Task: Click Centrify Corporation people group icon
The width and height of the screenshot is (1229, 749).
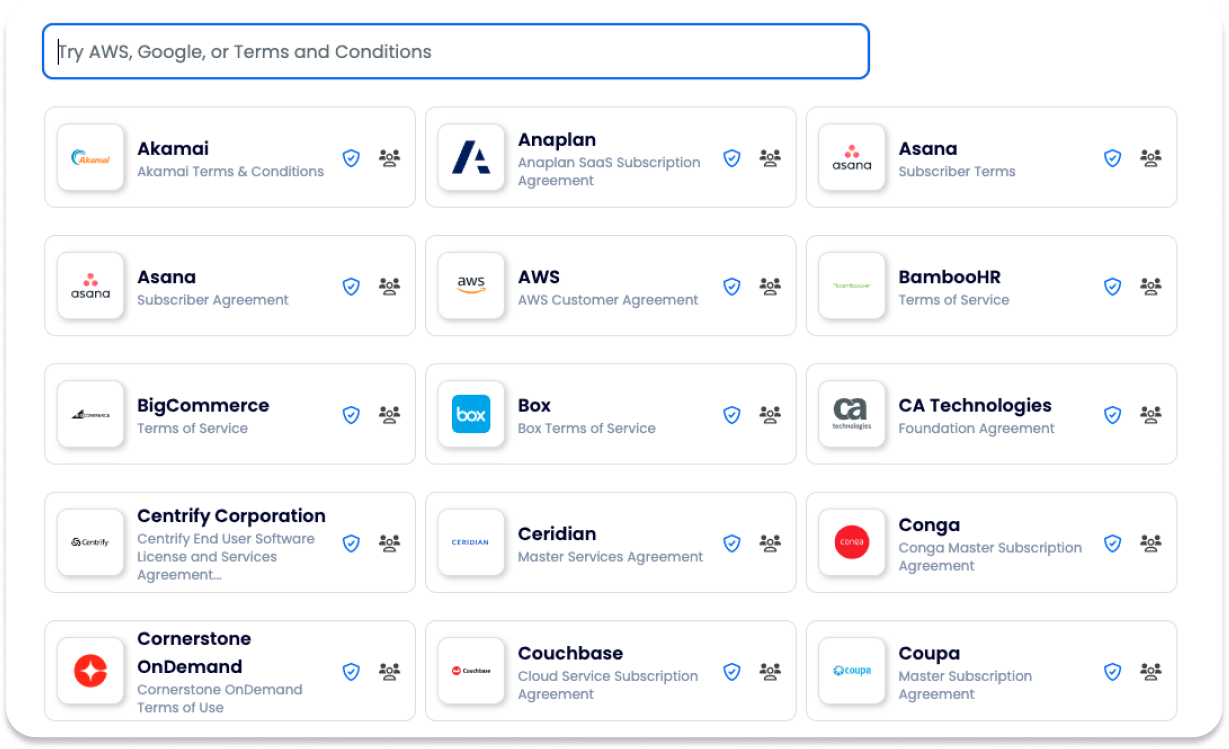Action: point(390,543)
